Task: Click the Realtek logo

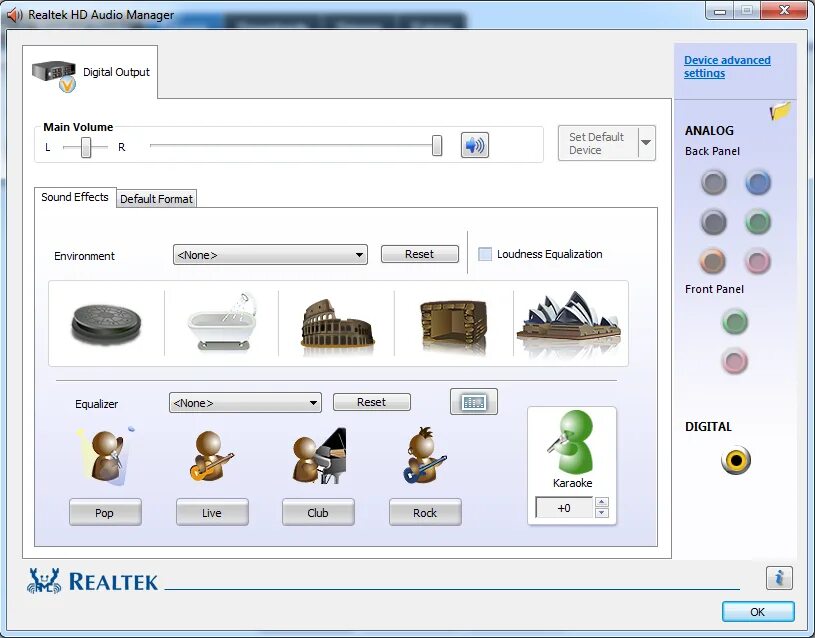Action: coord(93,581)
